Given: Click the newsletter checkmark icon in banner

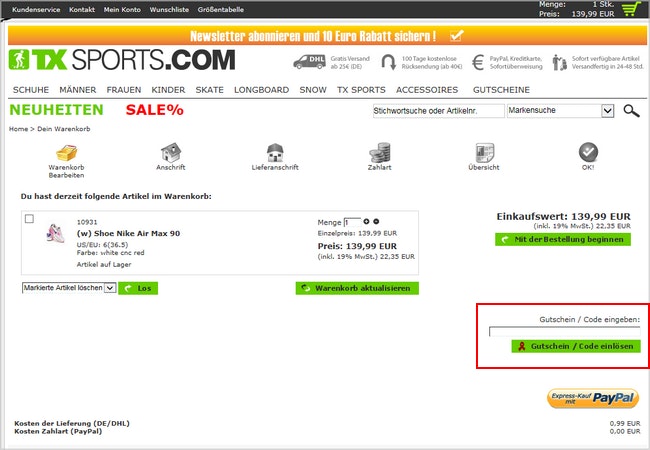Looking at the screenshot, I should tap(456, 36).
